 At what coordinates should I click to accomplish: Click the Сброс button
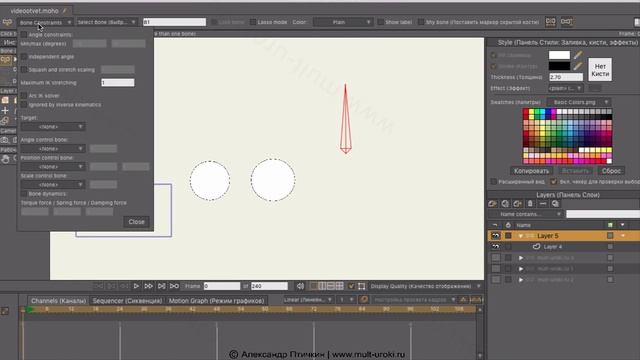611,171
